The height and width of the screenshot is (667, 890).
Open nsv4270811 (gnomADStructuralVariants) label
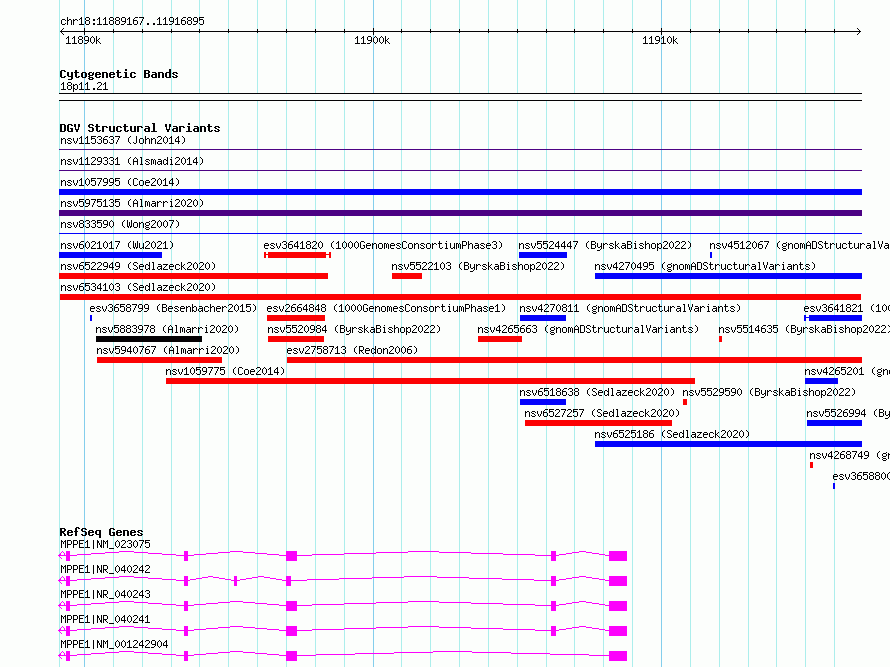(630, 308)
